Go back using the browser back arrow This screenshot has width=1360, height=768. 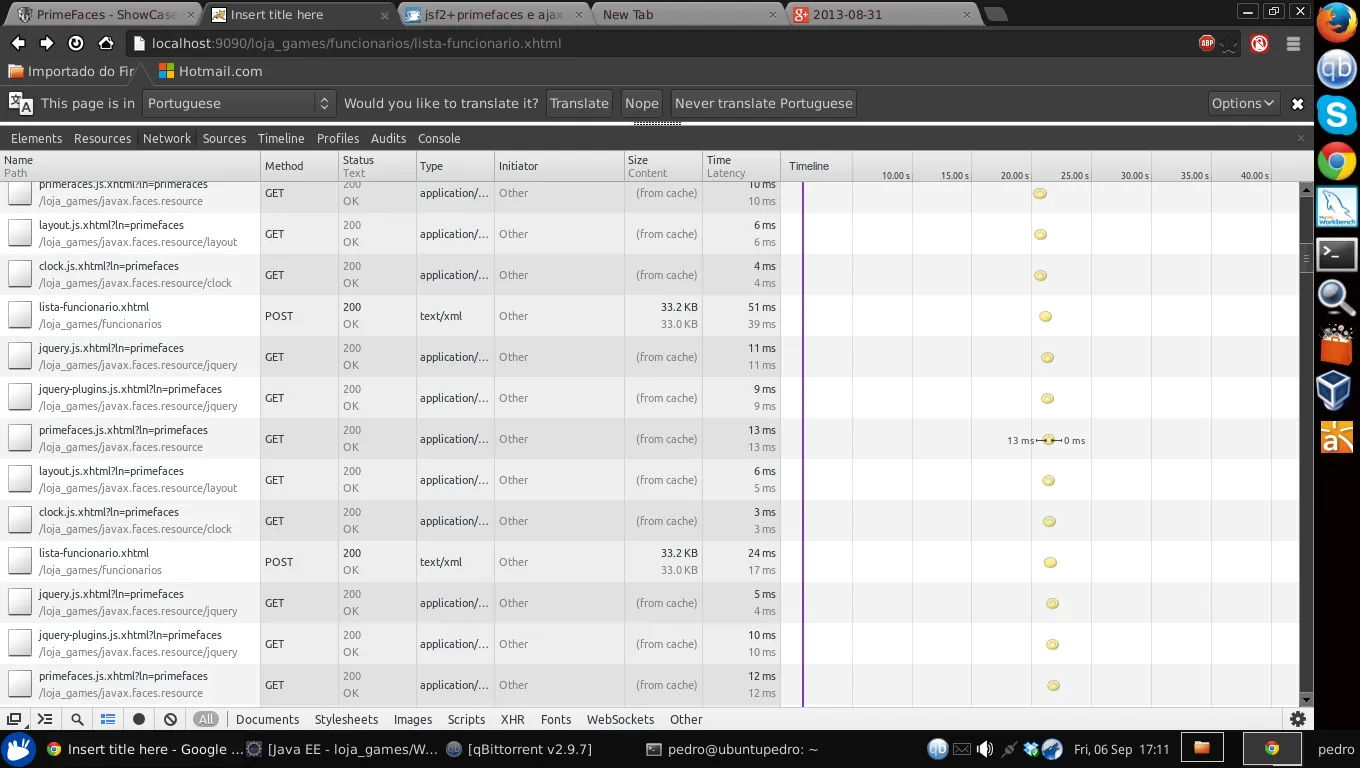pyautogui.click(x=18, y=43)
